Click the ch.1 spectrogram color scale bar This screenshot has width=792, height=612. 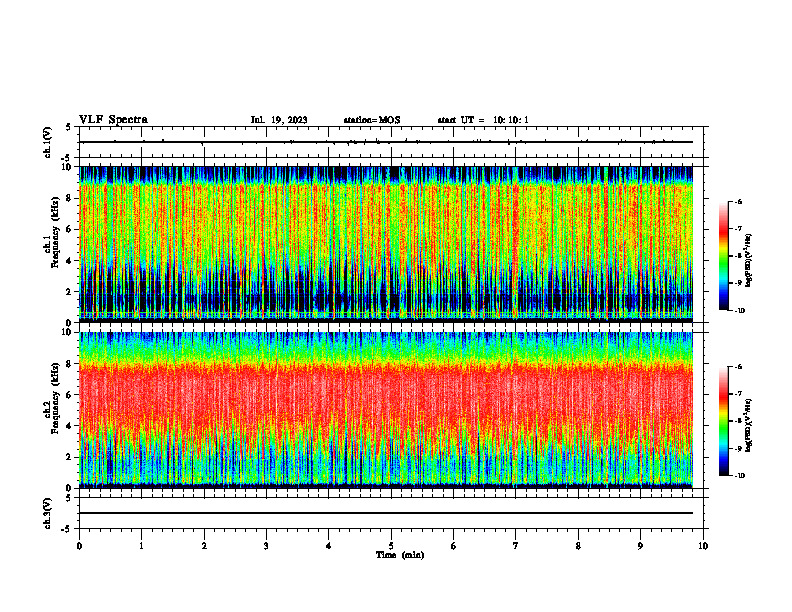[723, 256]
